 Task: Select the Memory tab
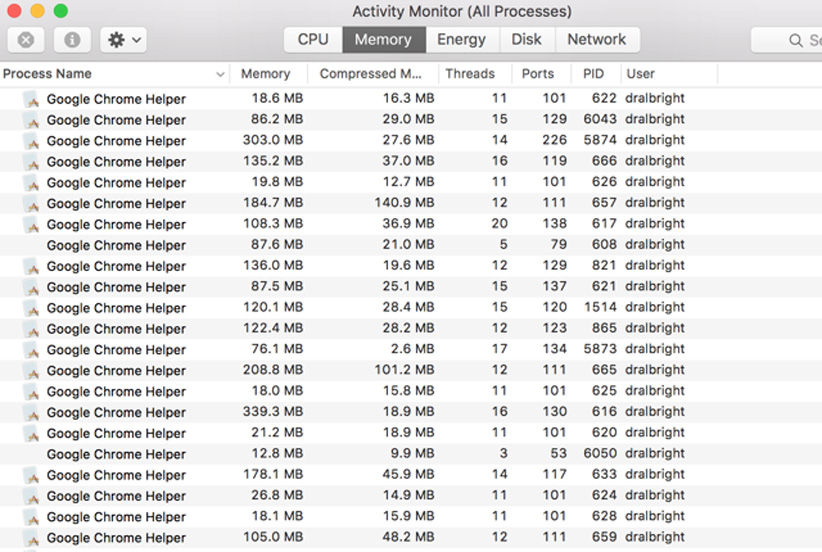pos(383,40)
